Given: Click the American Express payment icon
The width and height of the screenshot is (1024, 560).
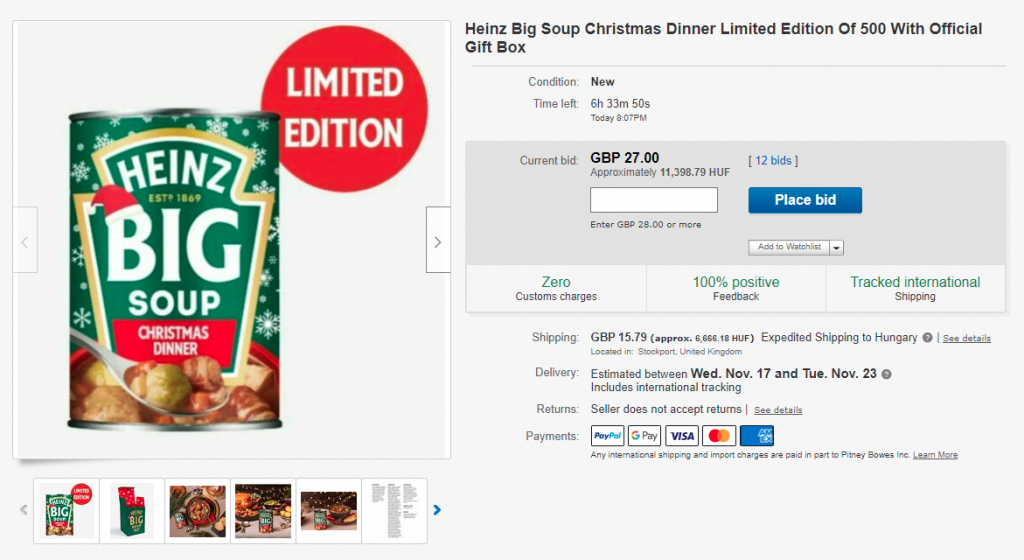Looking at the screenshot, I should coord(757,436).
